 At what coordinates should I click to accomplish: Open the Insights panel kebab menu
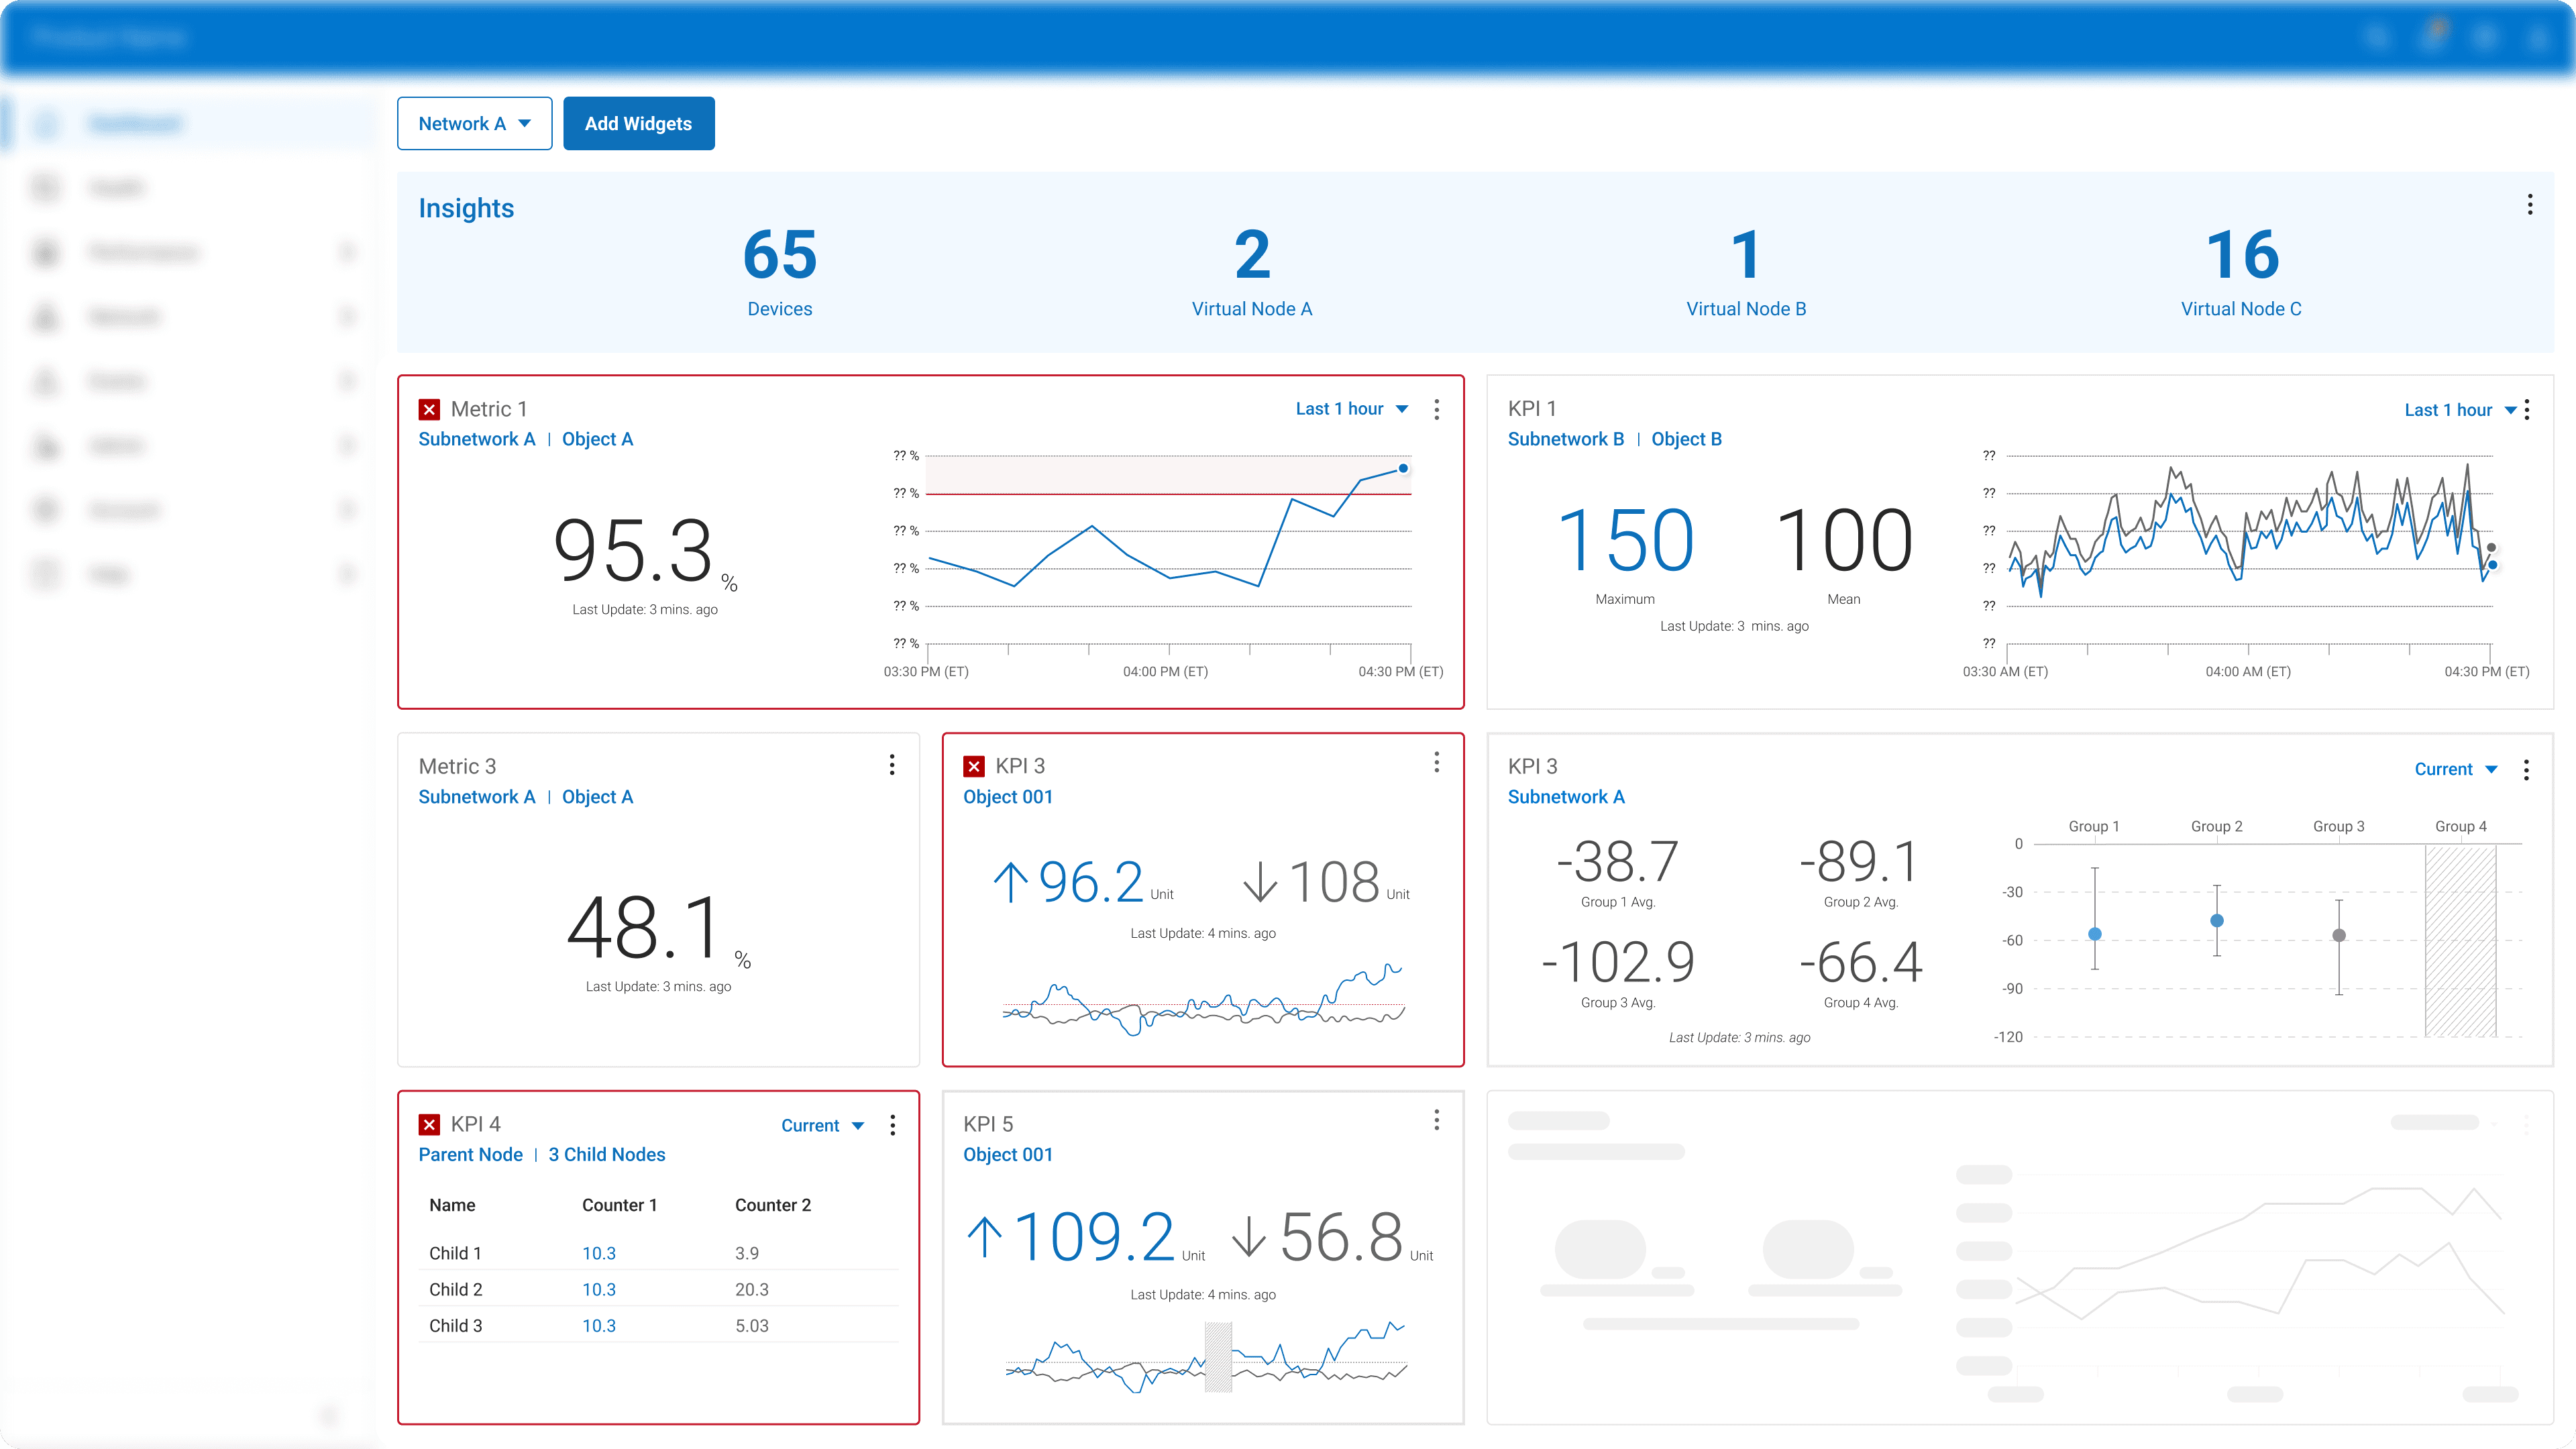coord(2530,205)
